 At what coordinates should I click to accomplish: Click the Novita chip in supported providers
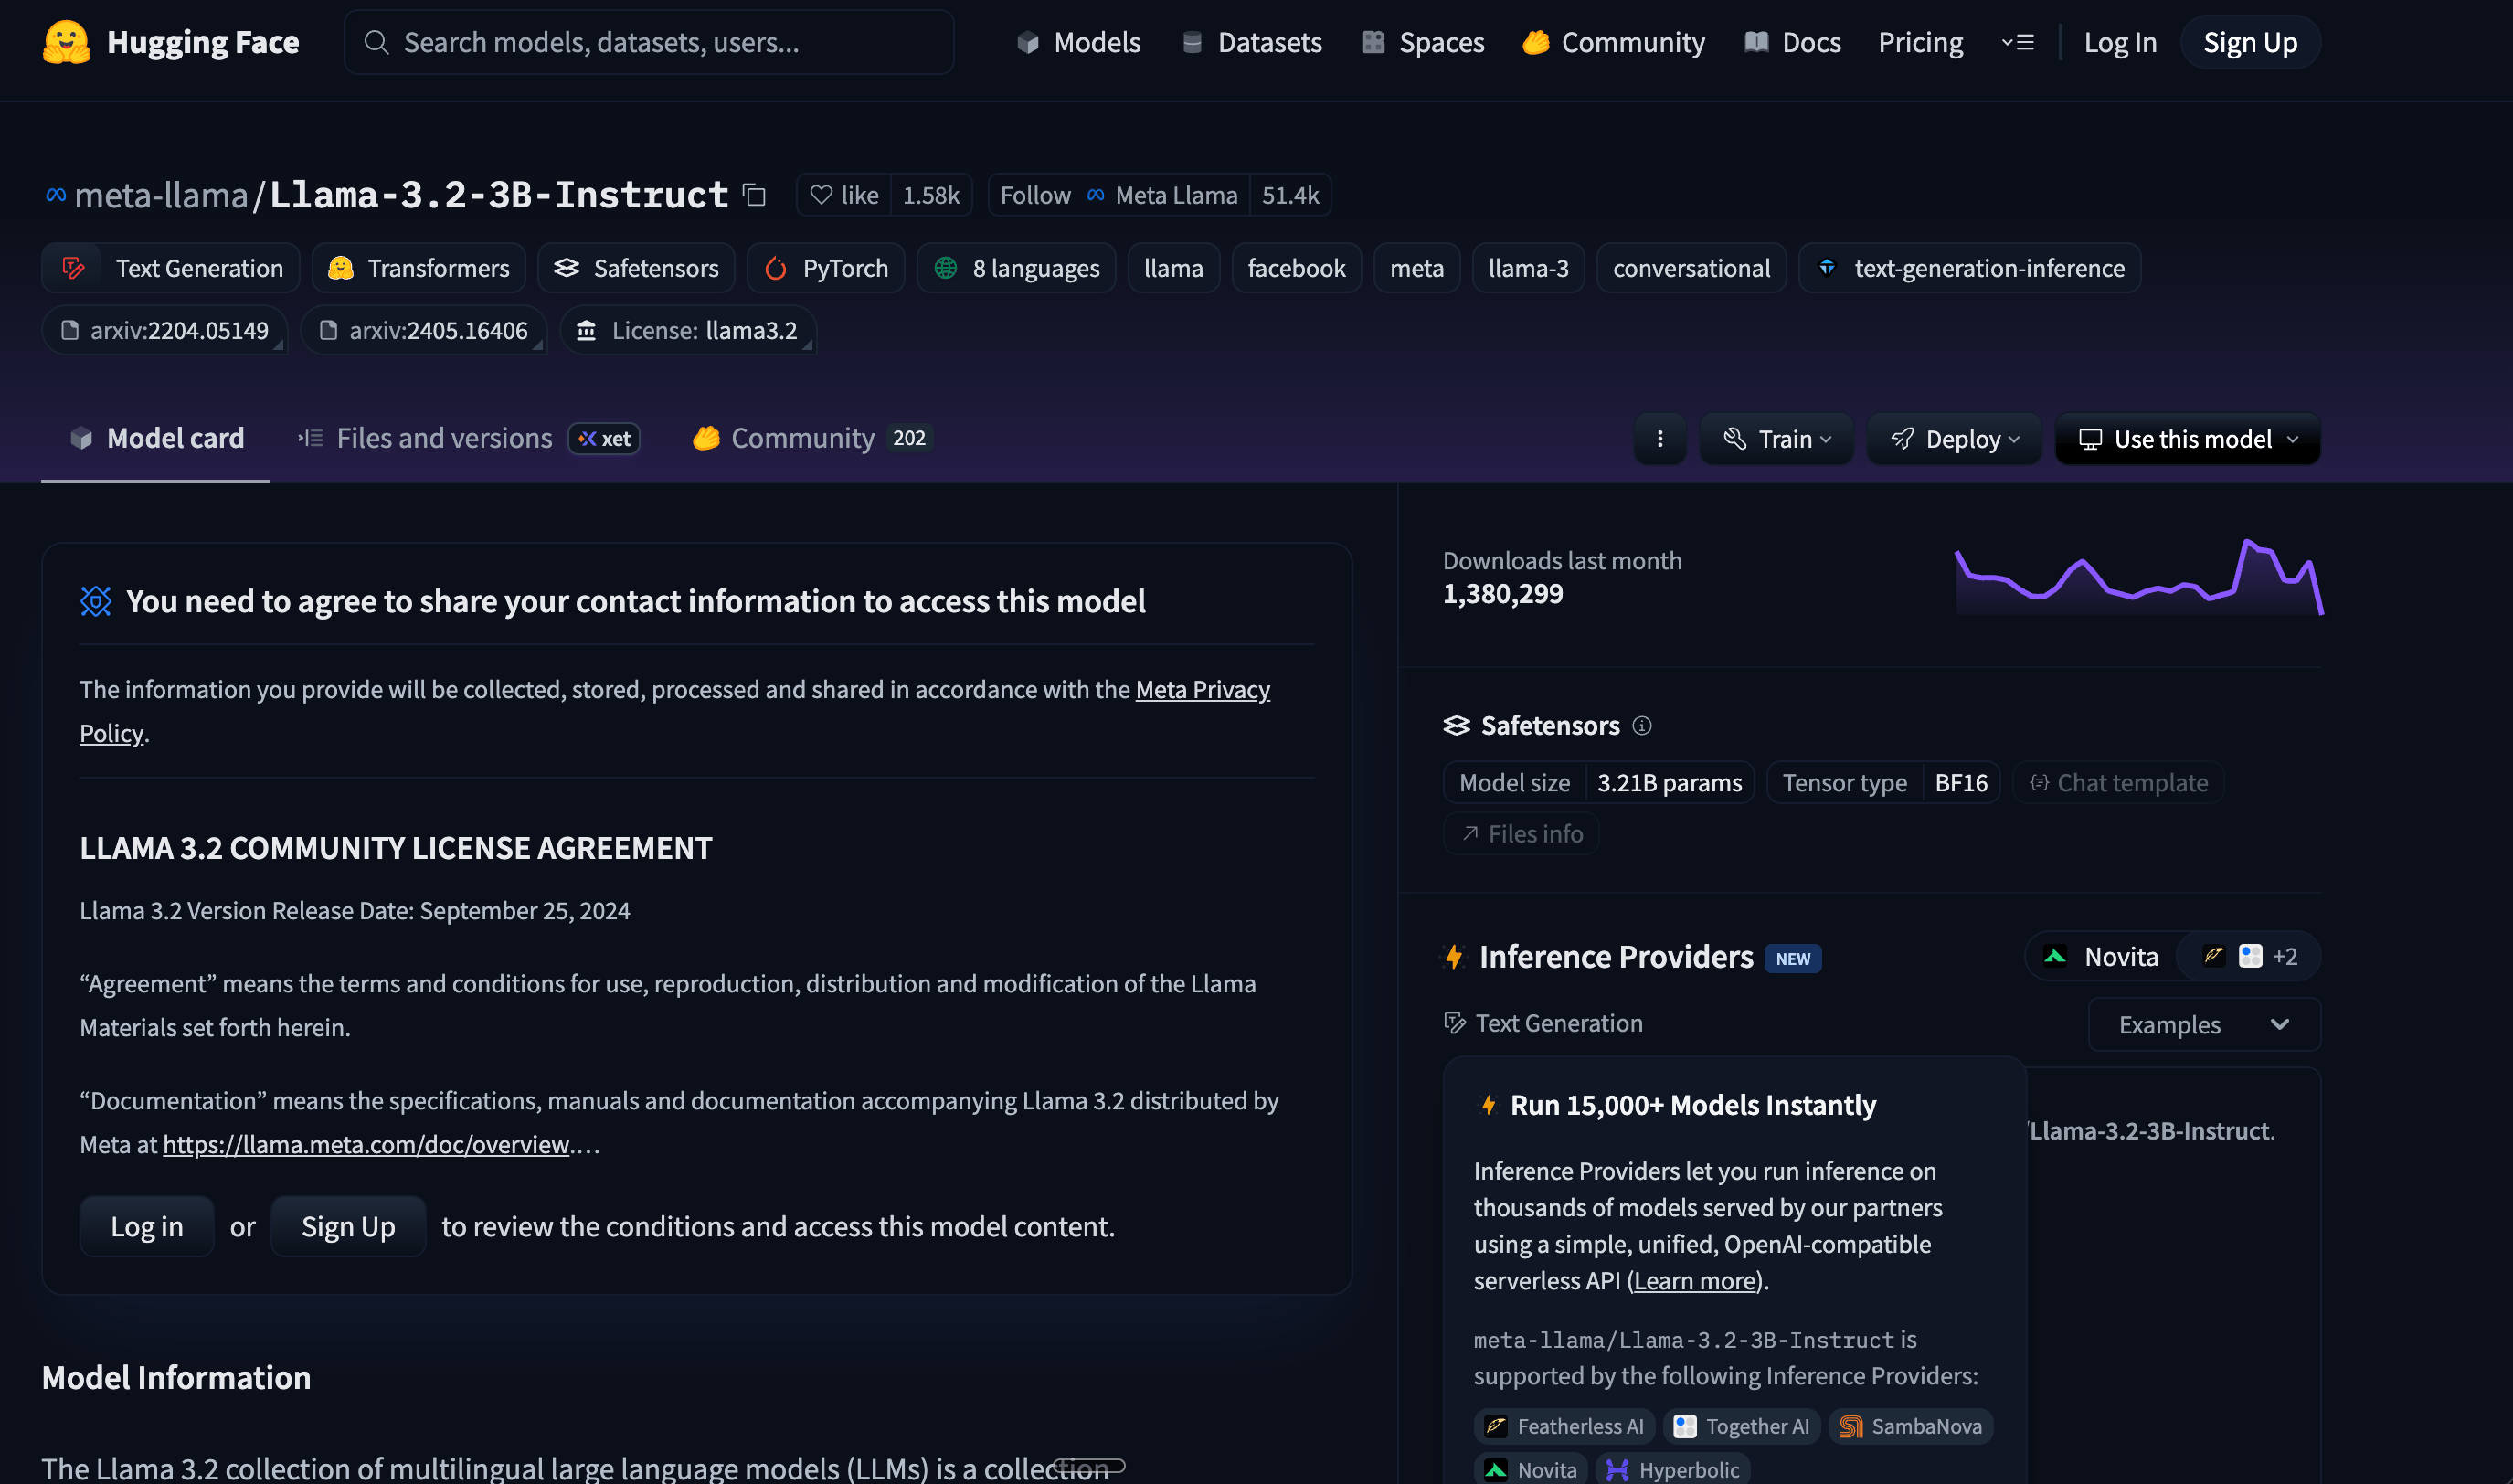pyautogui.click(x=1531, y=1469)
